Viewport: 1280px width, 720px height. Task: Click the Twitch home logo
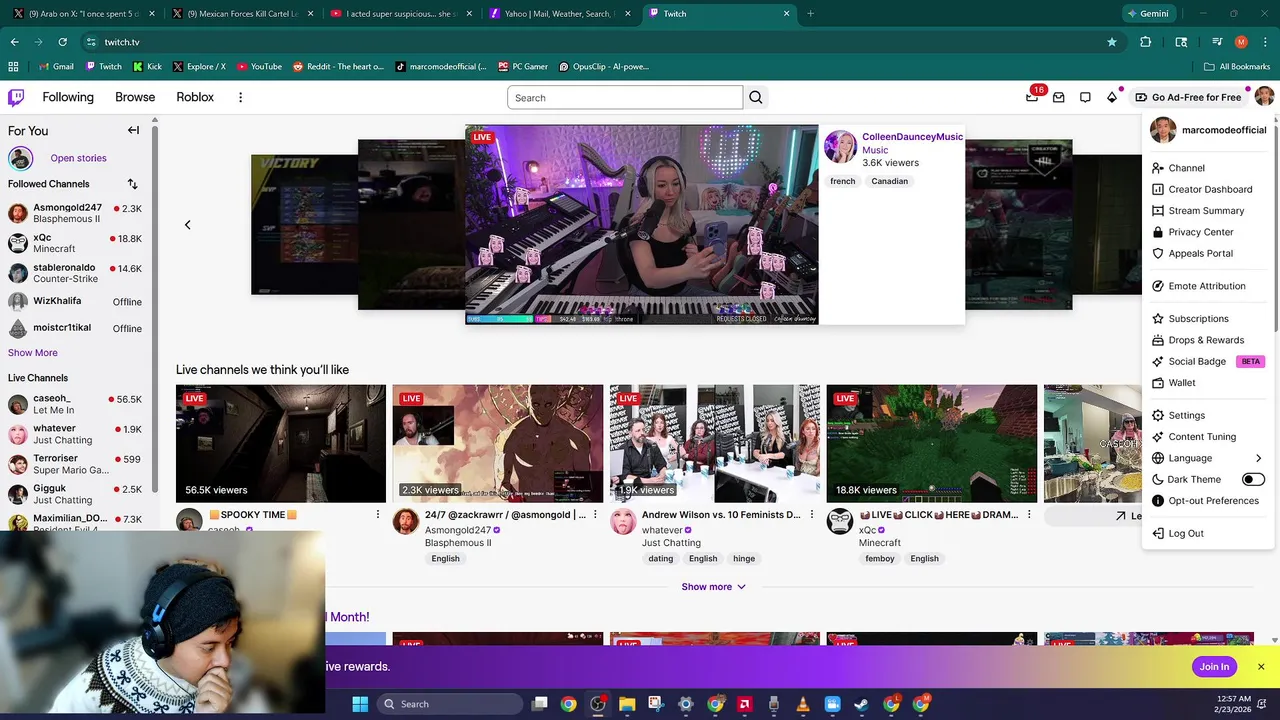(16, 97)
